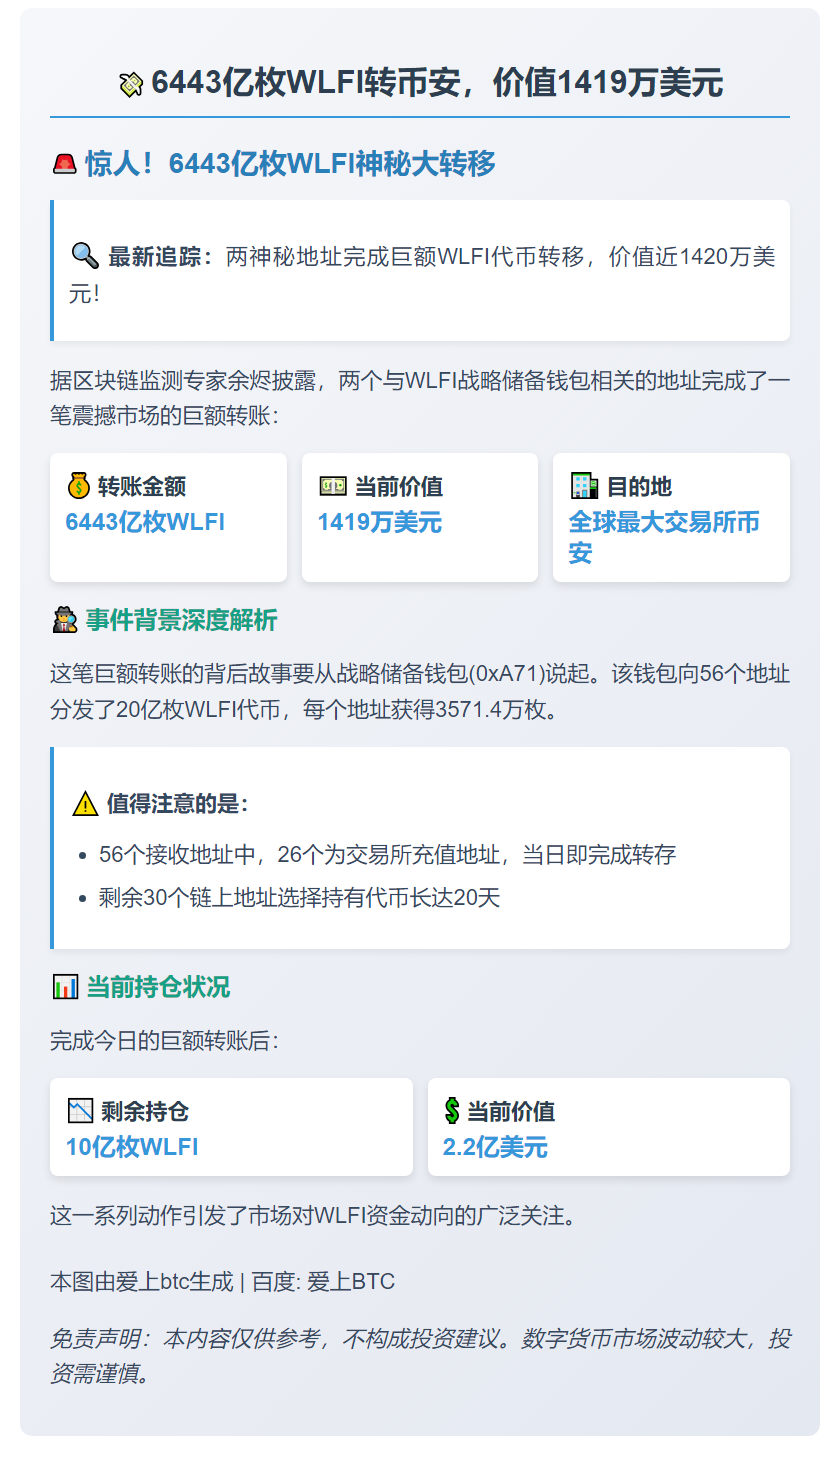
Task: Click the 免责声明 disclaimer text
Action: point(420,1355)
